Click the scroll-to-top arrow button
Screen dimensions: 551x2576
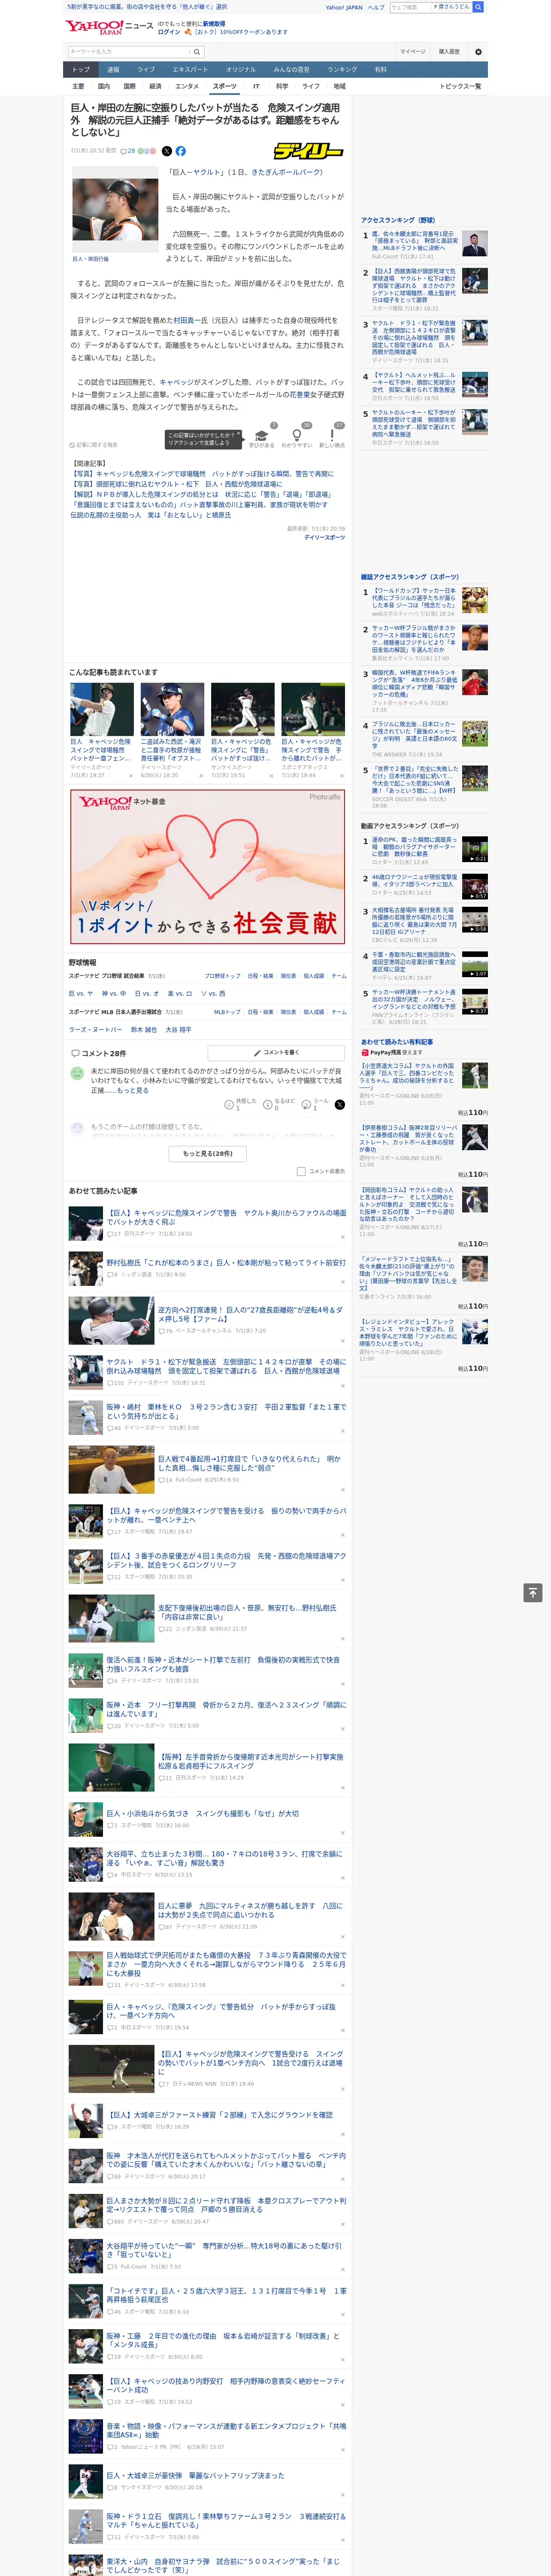point(533,1592)
